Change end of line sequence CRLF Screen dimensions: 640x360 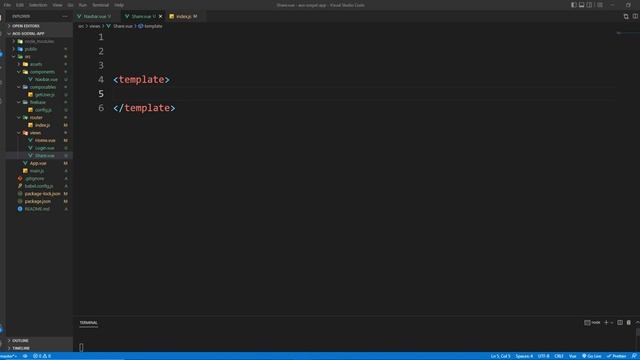pos(559,356)
